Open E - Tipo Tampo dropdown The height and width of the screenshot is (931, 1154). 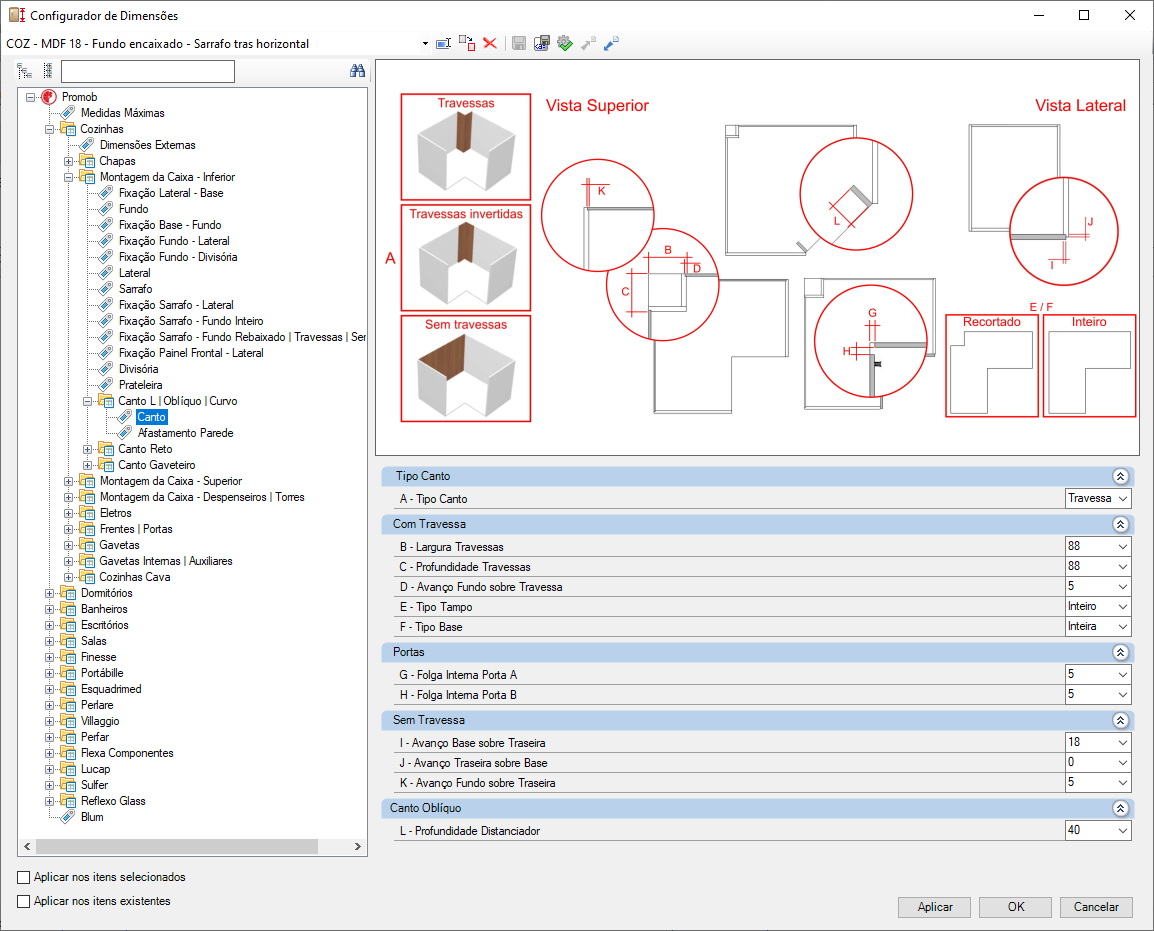[x=1122, y=606]
